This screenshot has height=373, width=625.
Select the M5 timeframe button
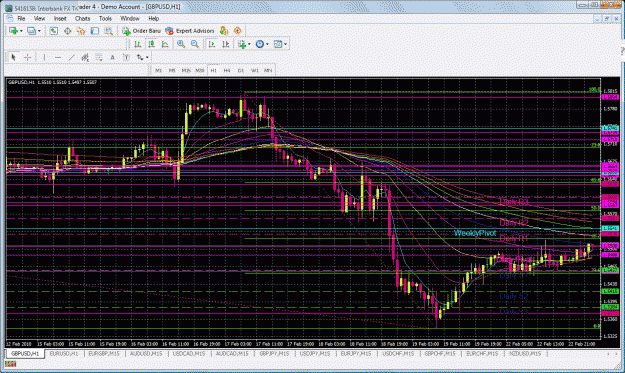[x=172, y=70]
